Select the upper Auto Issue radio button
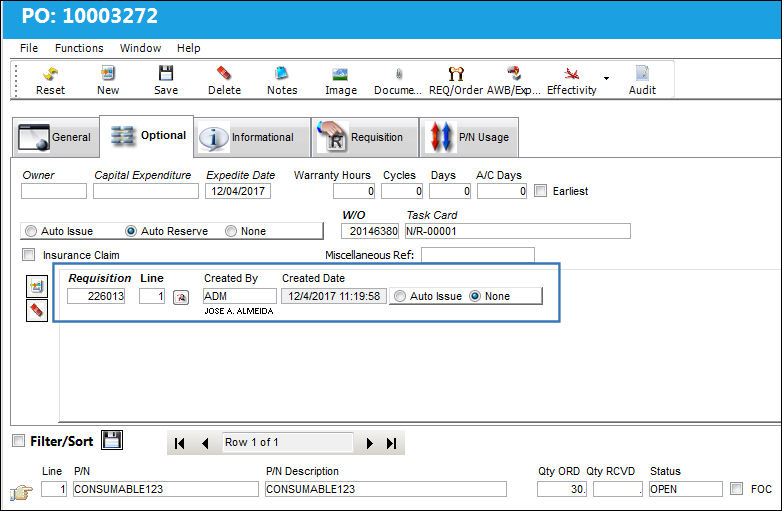 (31, 231)
